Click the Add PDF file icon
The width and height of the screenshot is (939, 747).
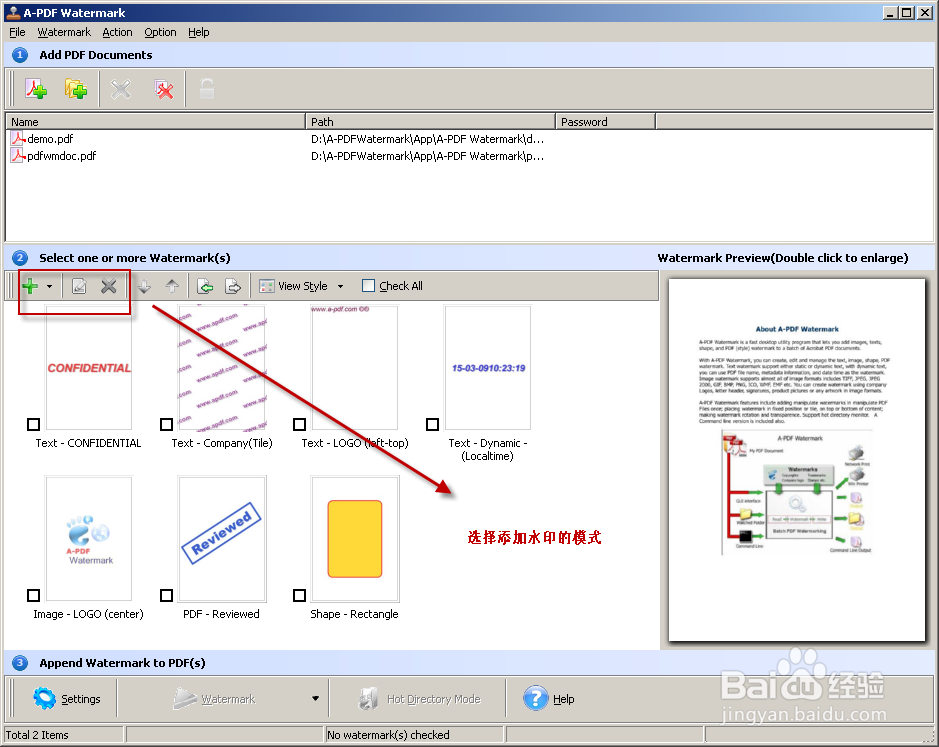(35, 89)
